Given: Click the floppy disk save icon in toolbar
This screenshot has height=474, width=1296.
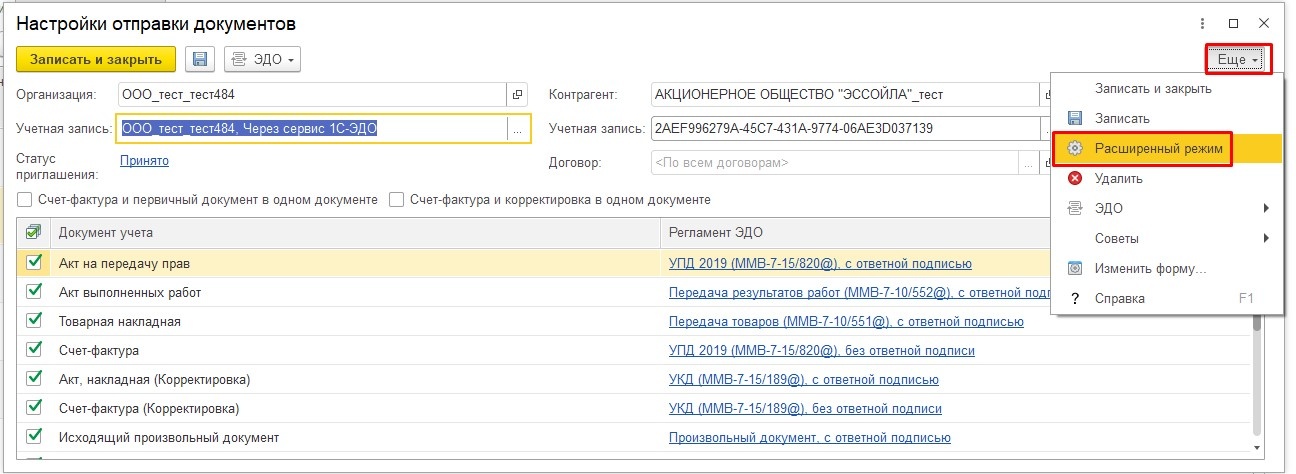Looking at the screenshot, I should [x=200, y=59].
